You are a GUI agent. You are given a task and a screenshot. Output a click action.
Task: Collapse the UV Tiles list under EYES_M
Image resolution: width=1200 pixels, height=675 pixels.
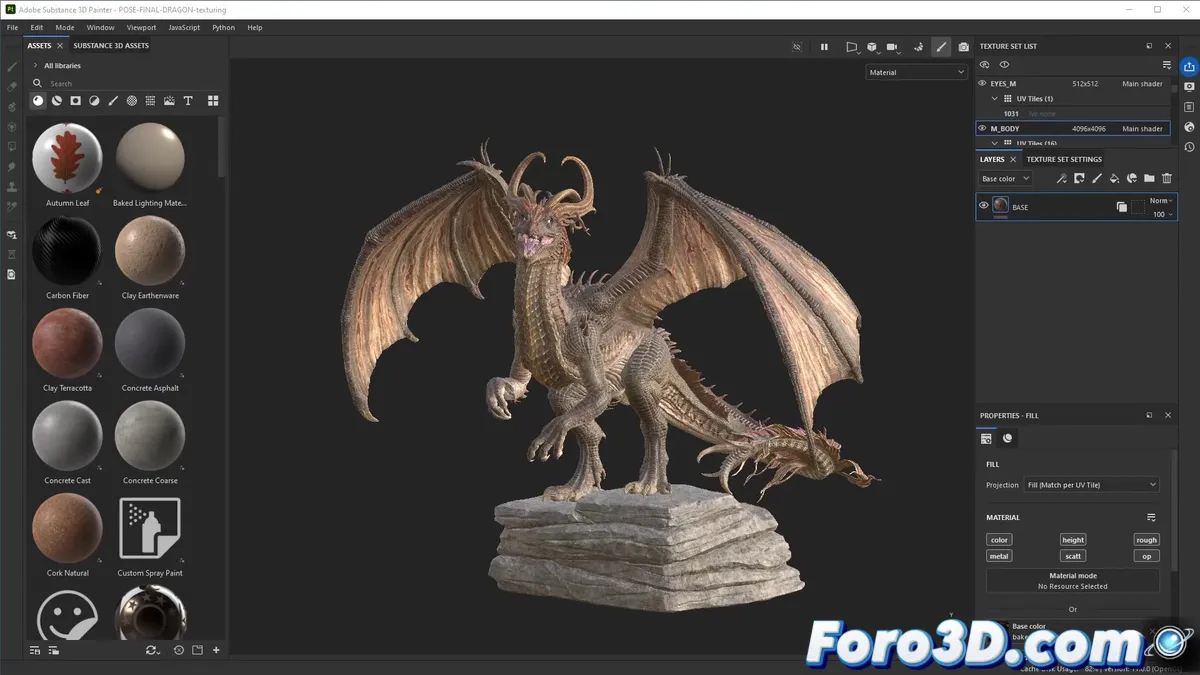(x=994, y=98)
